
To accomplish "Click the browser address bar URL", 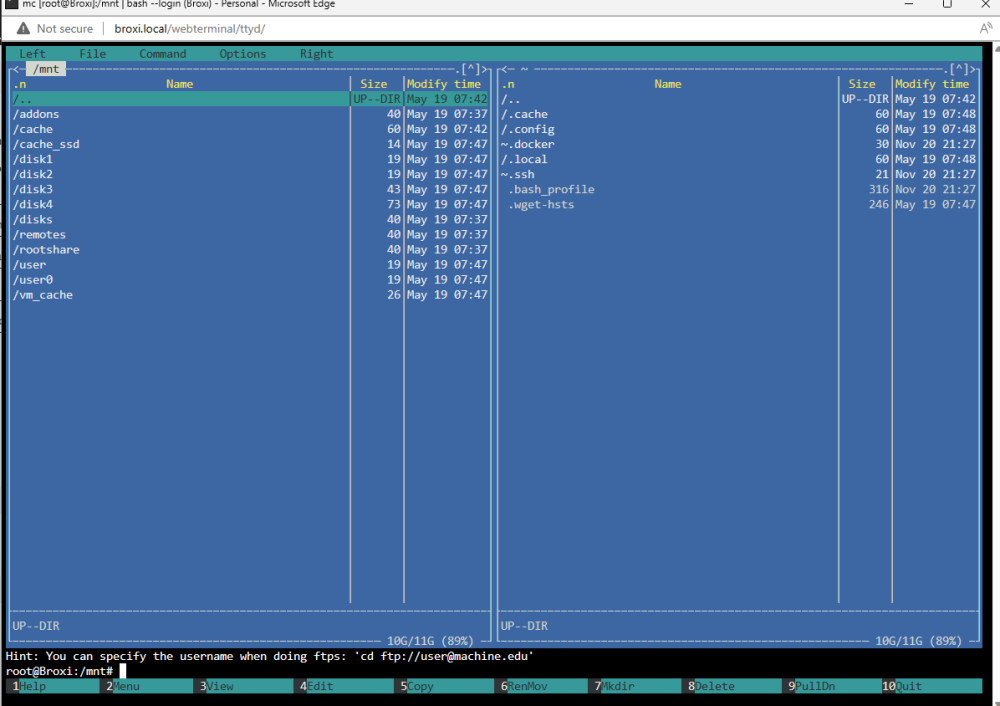I will tap(189, 29).
